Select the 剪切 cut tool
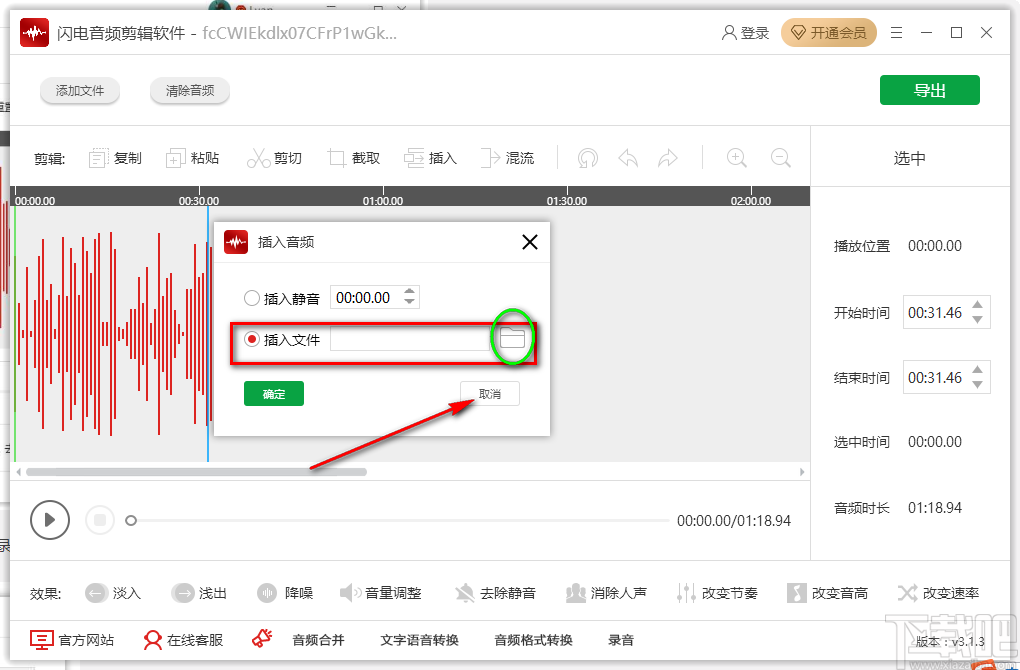Image resolution: width=1020 pixels, height=670 pixels. (274, 157)
